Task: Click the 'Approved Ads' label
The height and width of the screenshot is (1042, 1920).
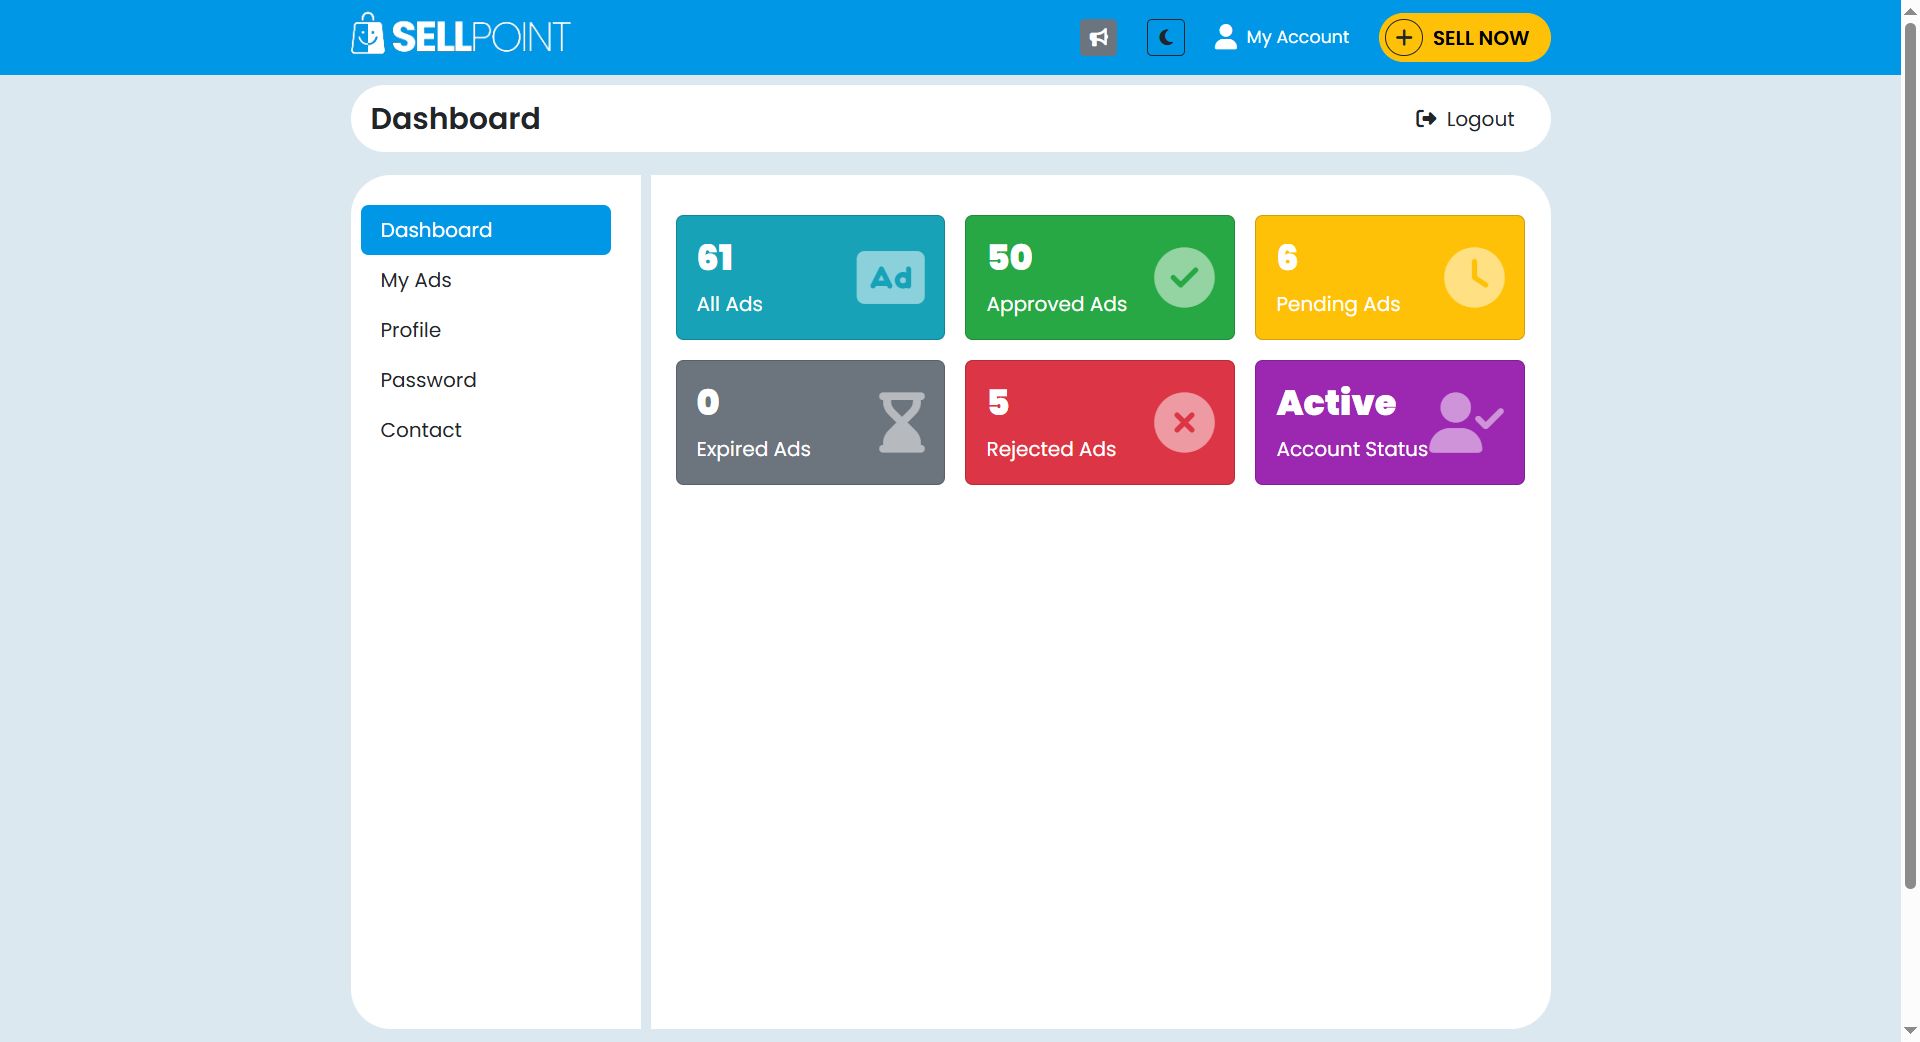Action: coord(1057,304)
